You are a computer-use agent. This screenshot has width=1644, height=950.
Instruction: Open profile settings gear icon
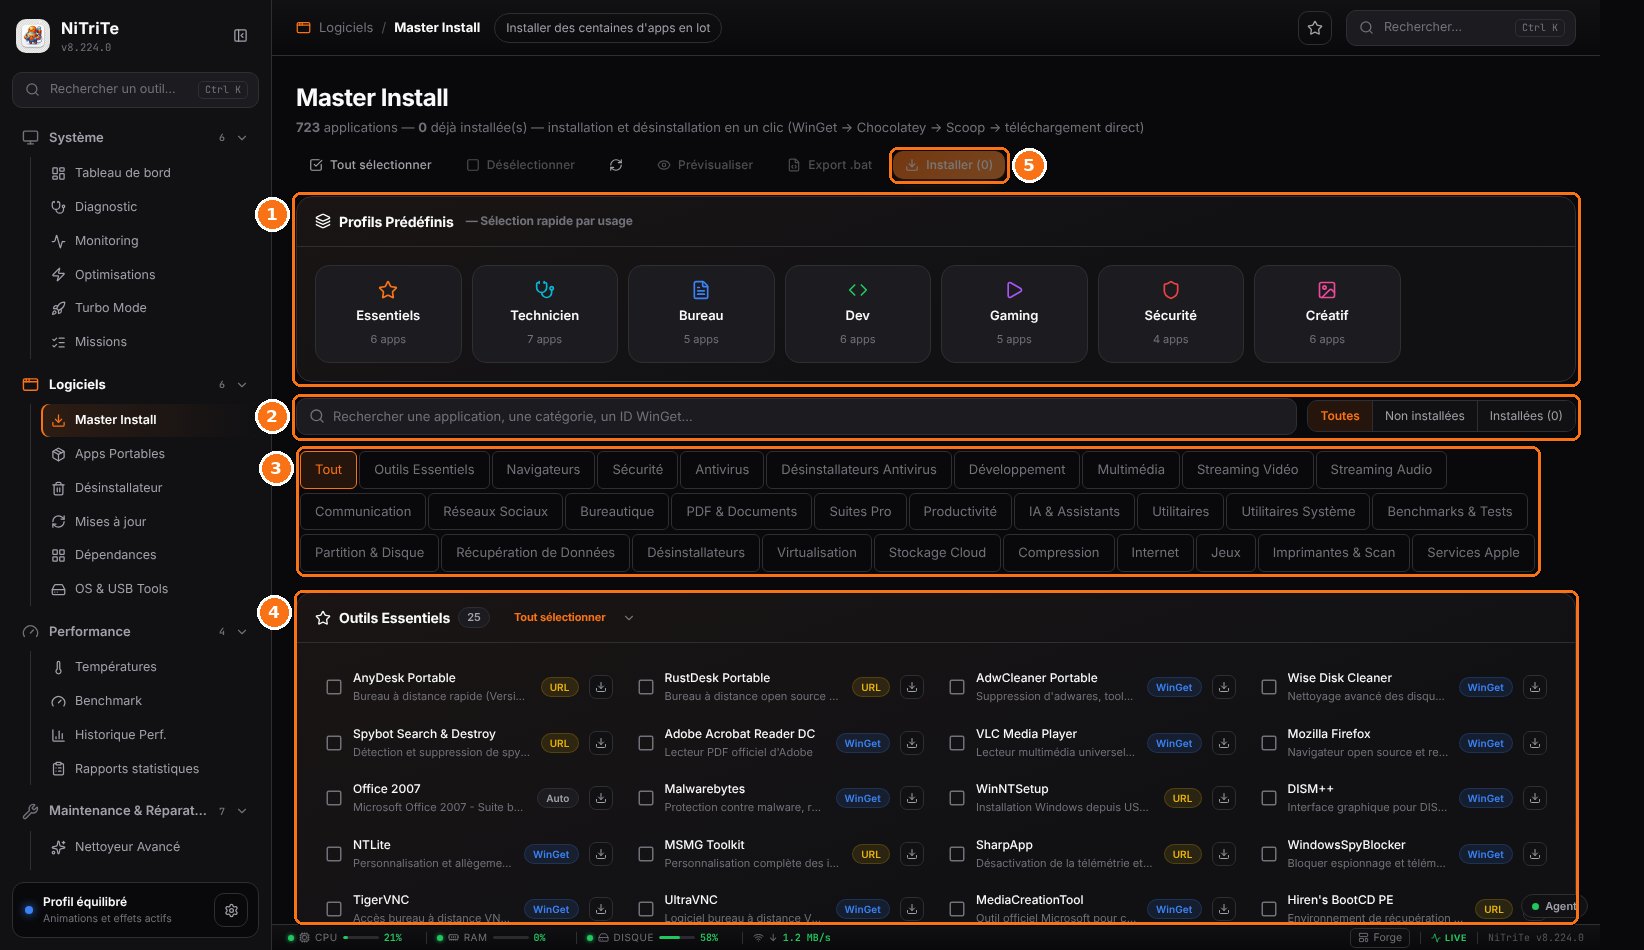click(x=231, y=910)
